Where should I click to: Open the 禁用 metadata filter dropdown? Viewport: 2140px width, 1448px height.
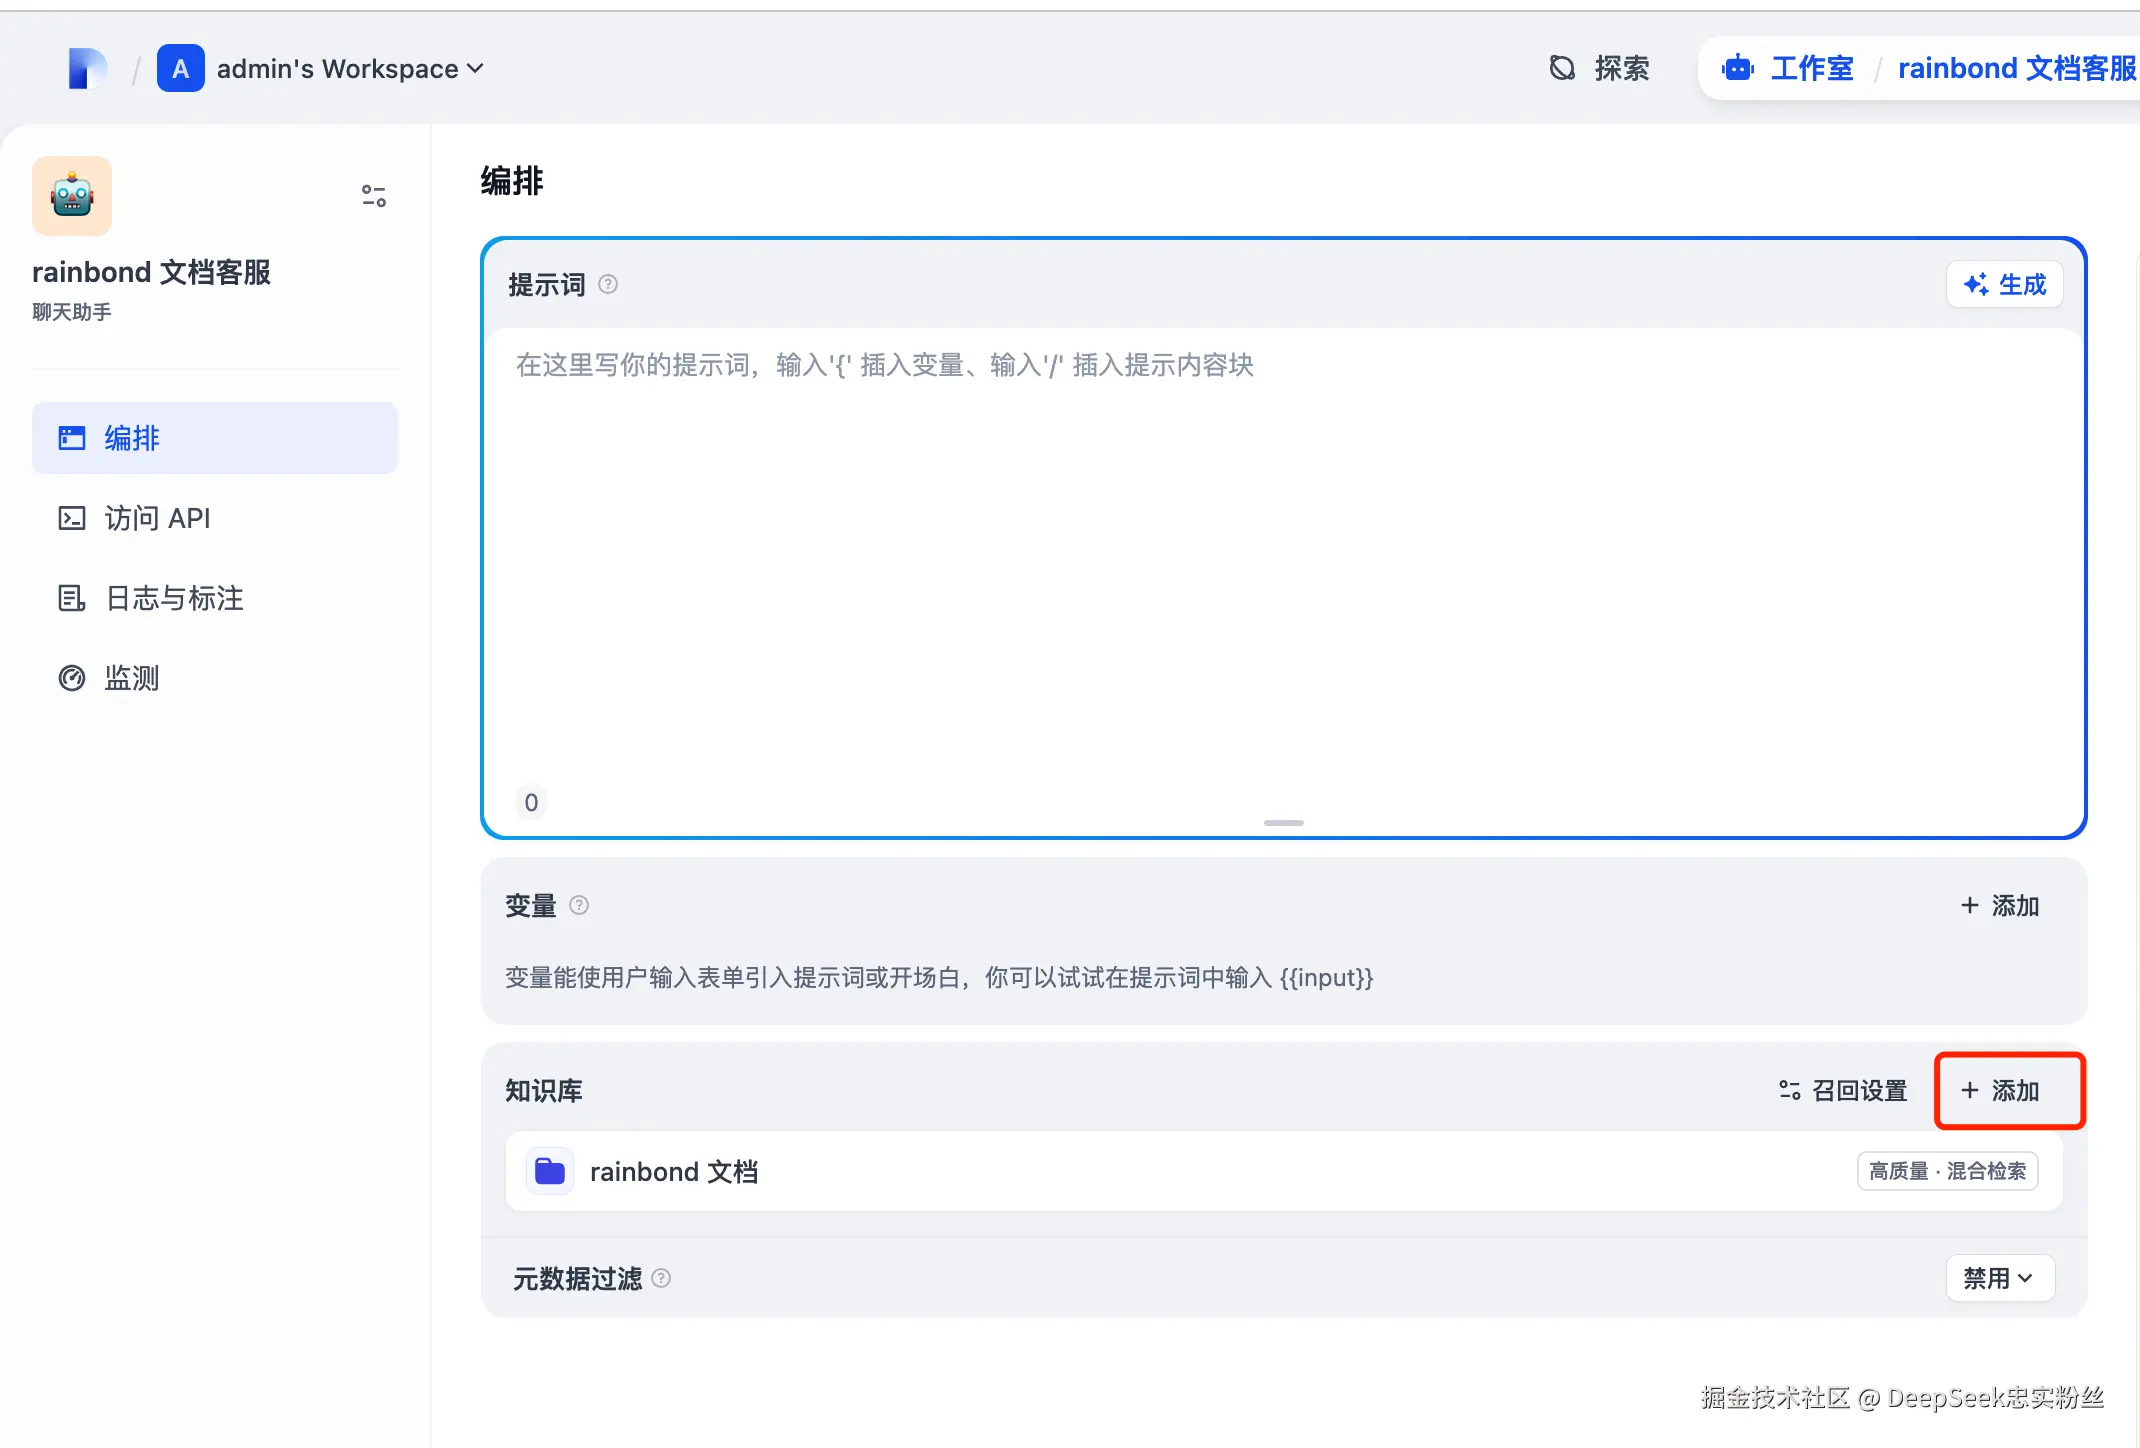click(x=1999, y=1278)
